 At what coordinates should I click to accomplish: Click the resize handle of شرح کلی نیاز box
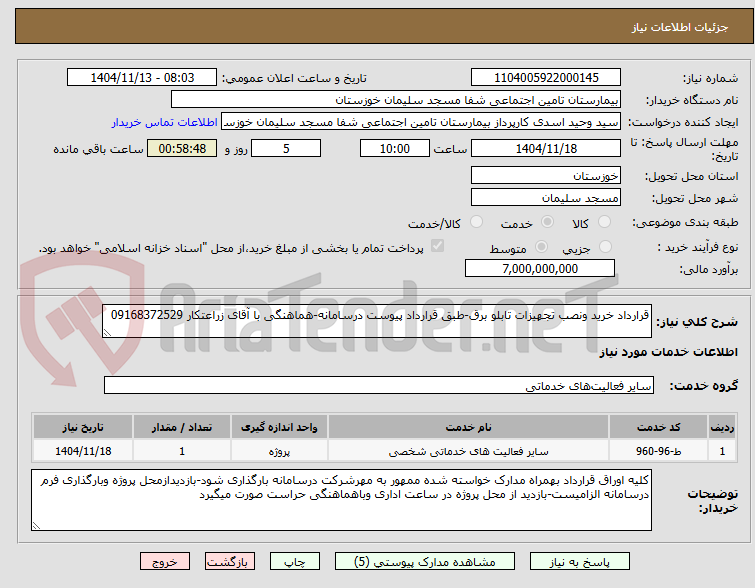point(107,333)
